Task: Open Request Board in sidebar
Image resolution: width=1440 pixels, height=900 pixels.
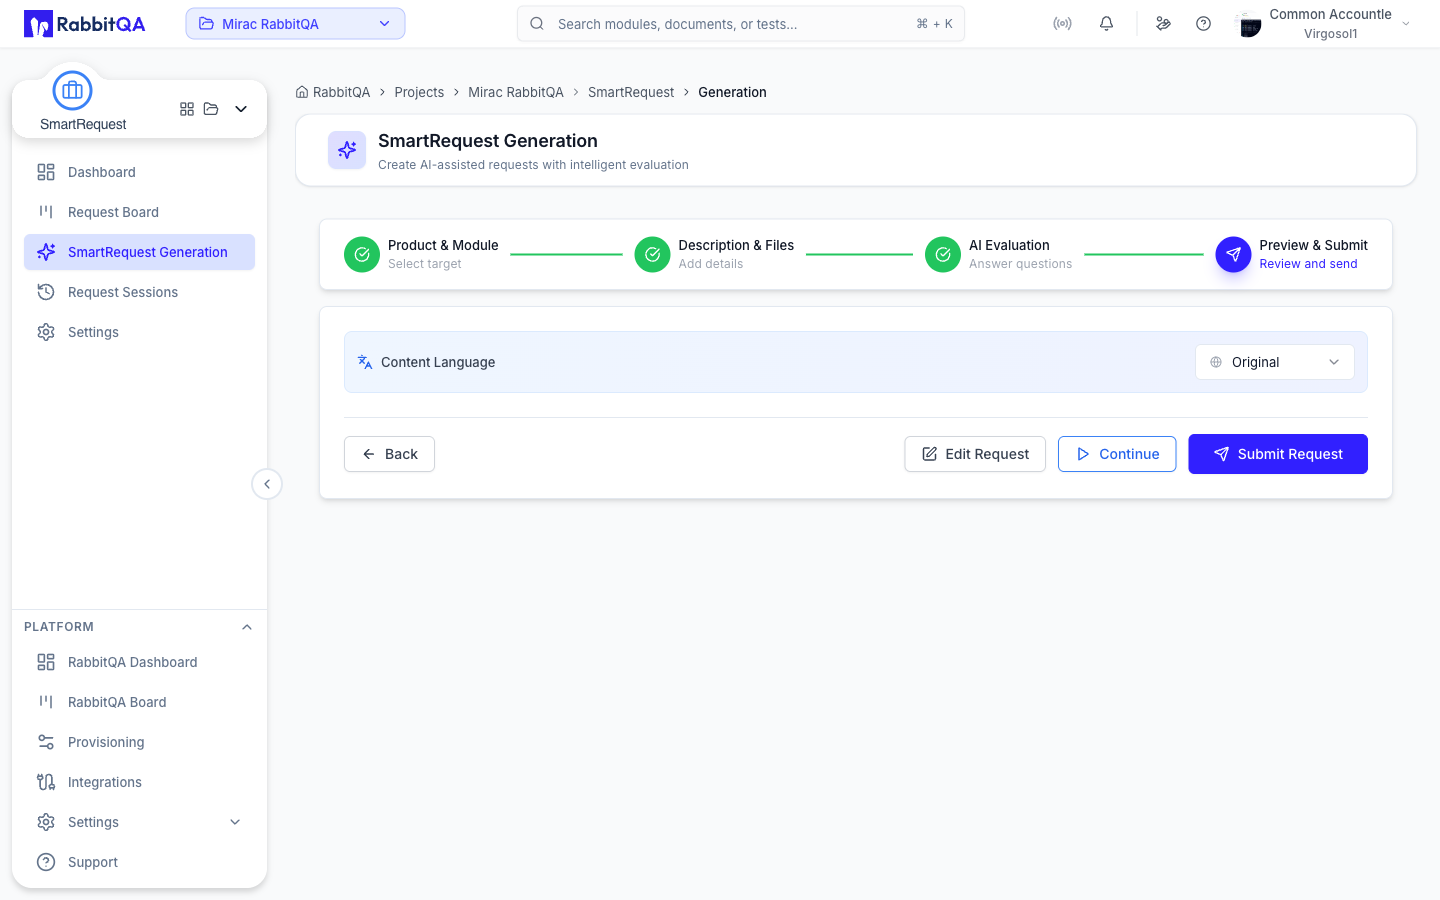Action: coord(139,212)
